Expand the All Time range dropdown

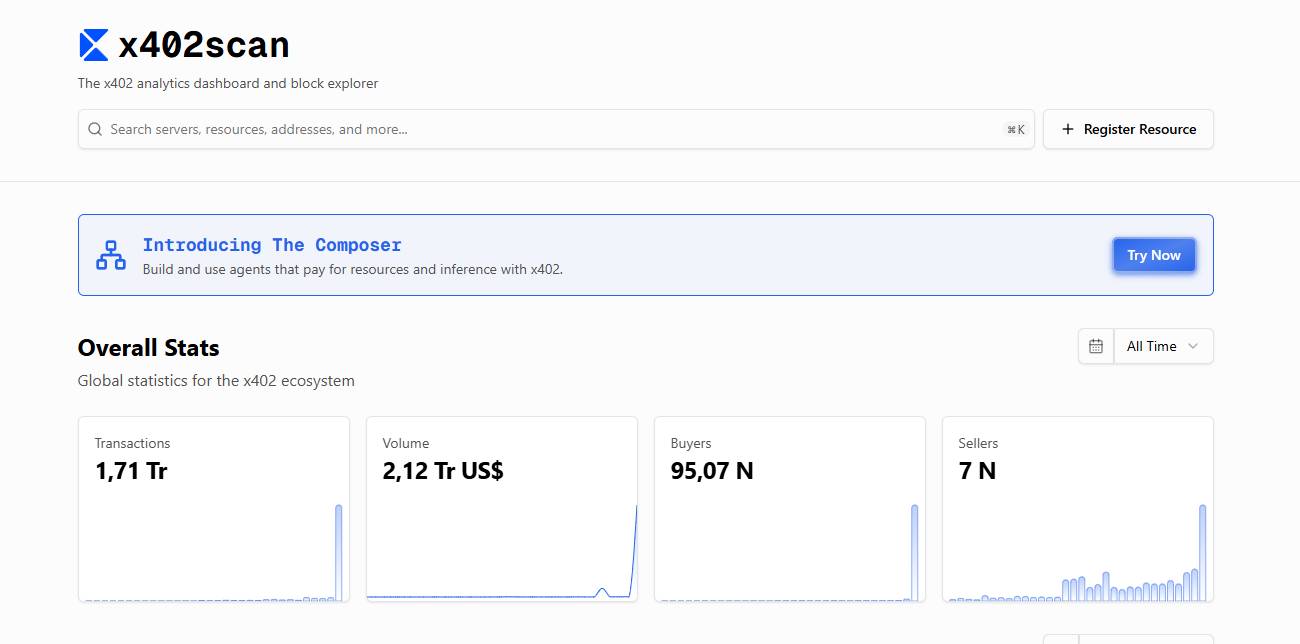(x=1162, y=346)
